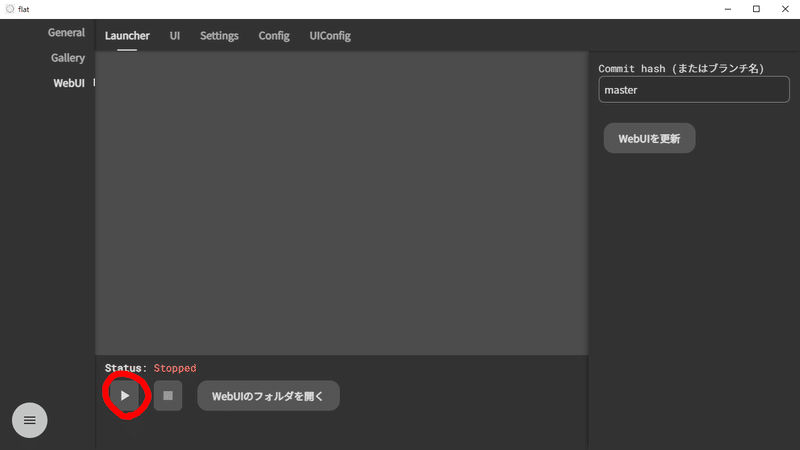Click the Commit hash (またはブランチ名) label
Viewport: 800px width, 450px height.
pyautogui.click(x=682, y=68)
